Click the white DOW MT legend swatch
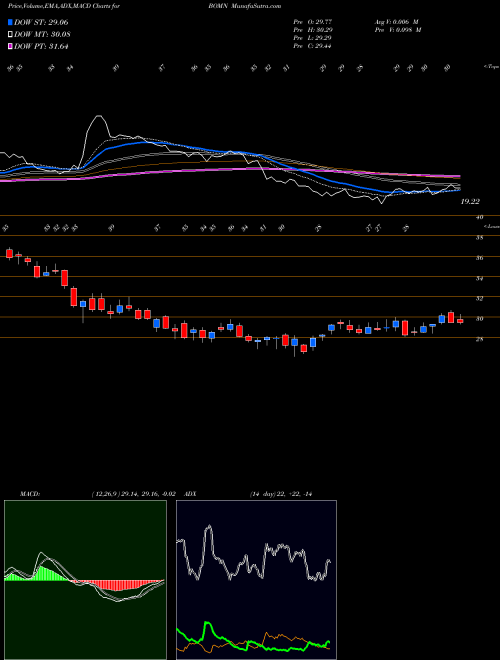Image resolution: width=500 pixels, height=660 pixels. (x=10, y=35)
